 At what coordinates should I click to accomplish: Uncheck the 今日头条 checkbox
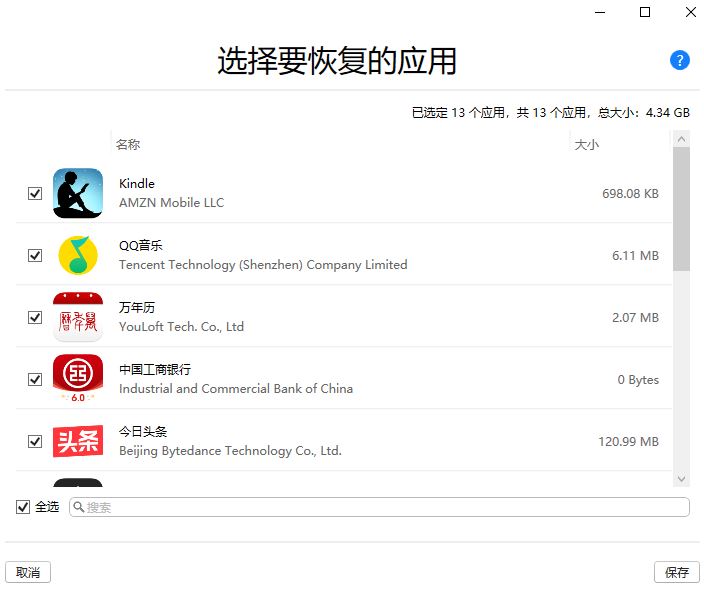(x=35, y=441)
